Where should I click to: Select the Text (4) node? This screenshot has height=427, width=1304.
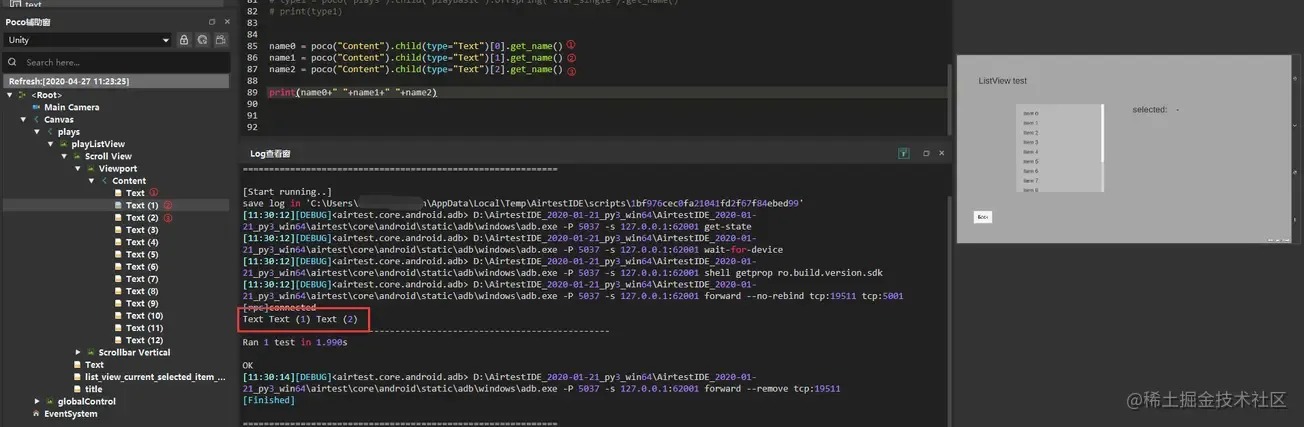(x=142, y=242)
